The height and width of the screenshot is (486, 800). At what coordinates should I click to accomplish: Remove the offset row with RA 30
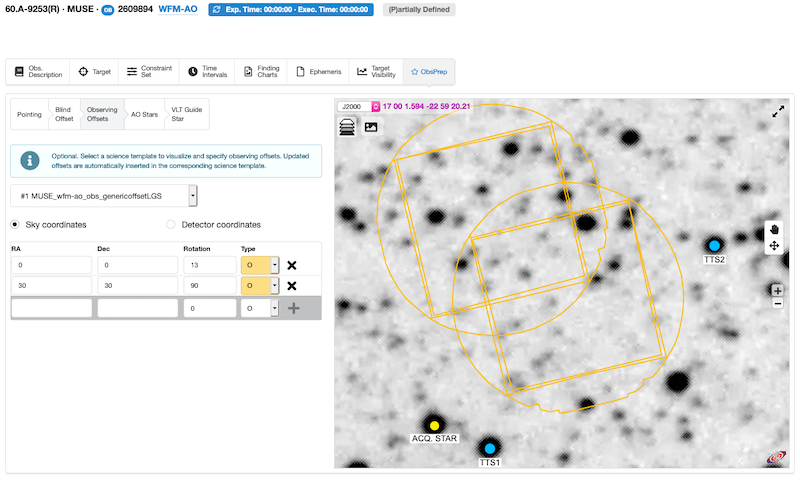(292, 286)
